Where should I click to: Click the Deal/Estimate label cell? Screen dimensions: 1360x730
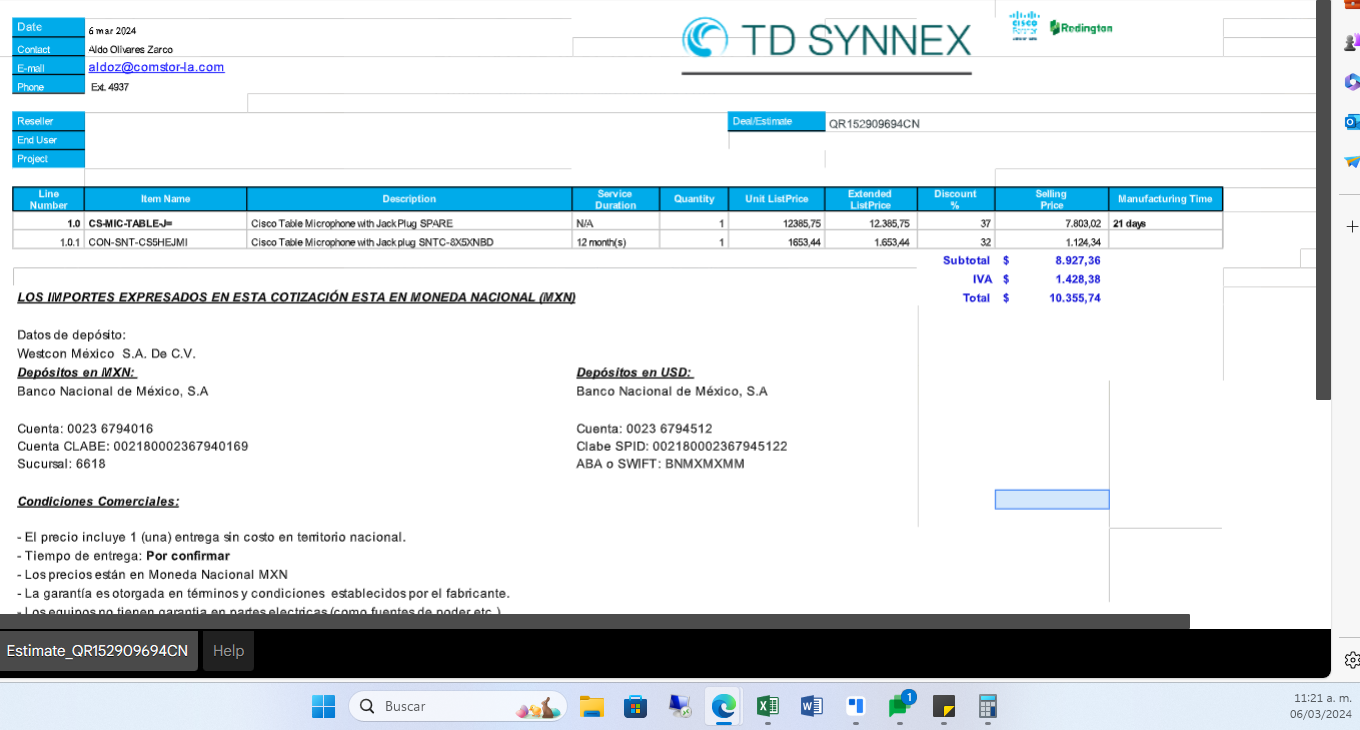(777, 121)
